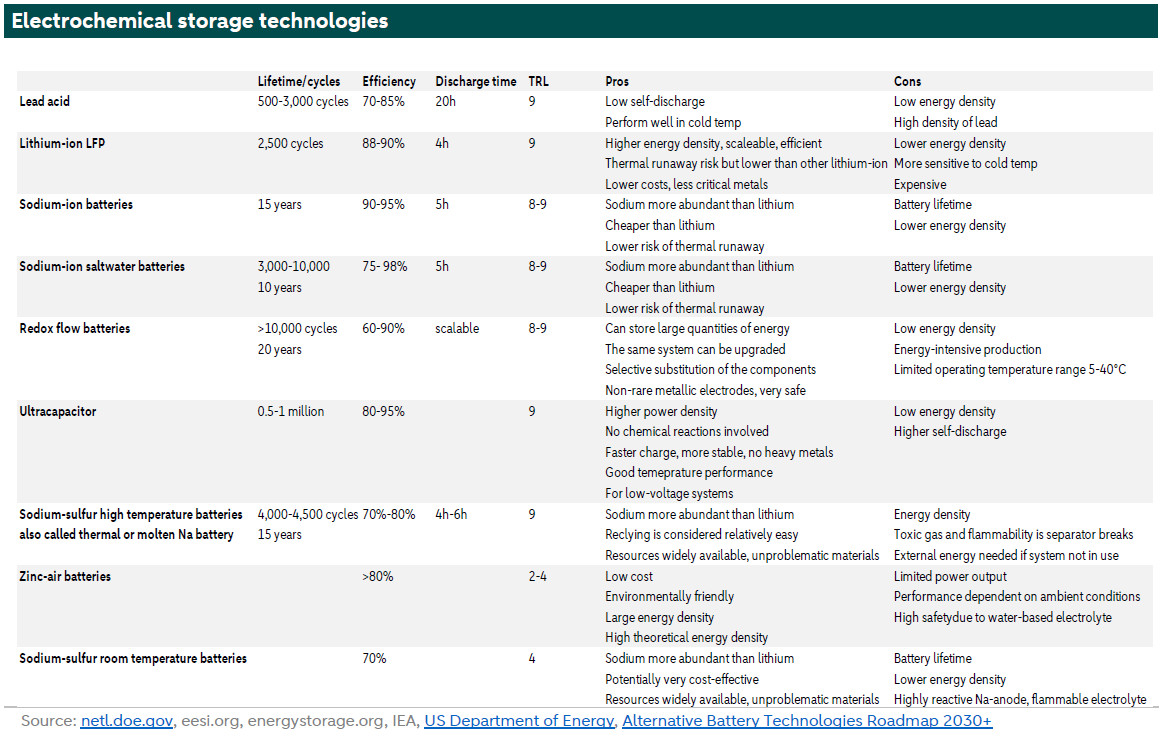Click the 'TRL' column header
Viewport: 1166px width, 736px height.
point(538,81)
